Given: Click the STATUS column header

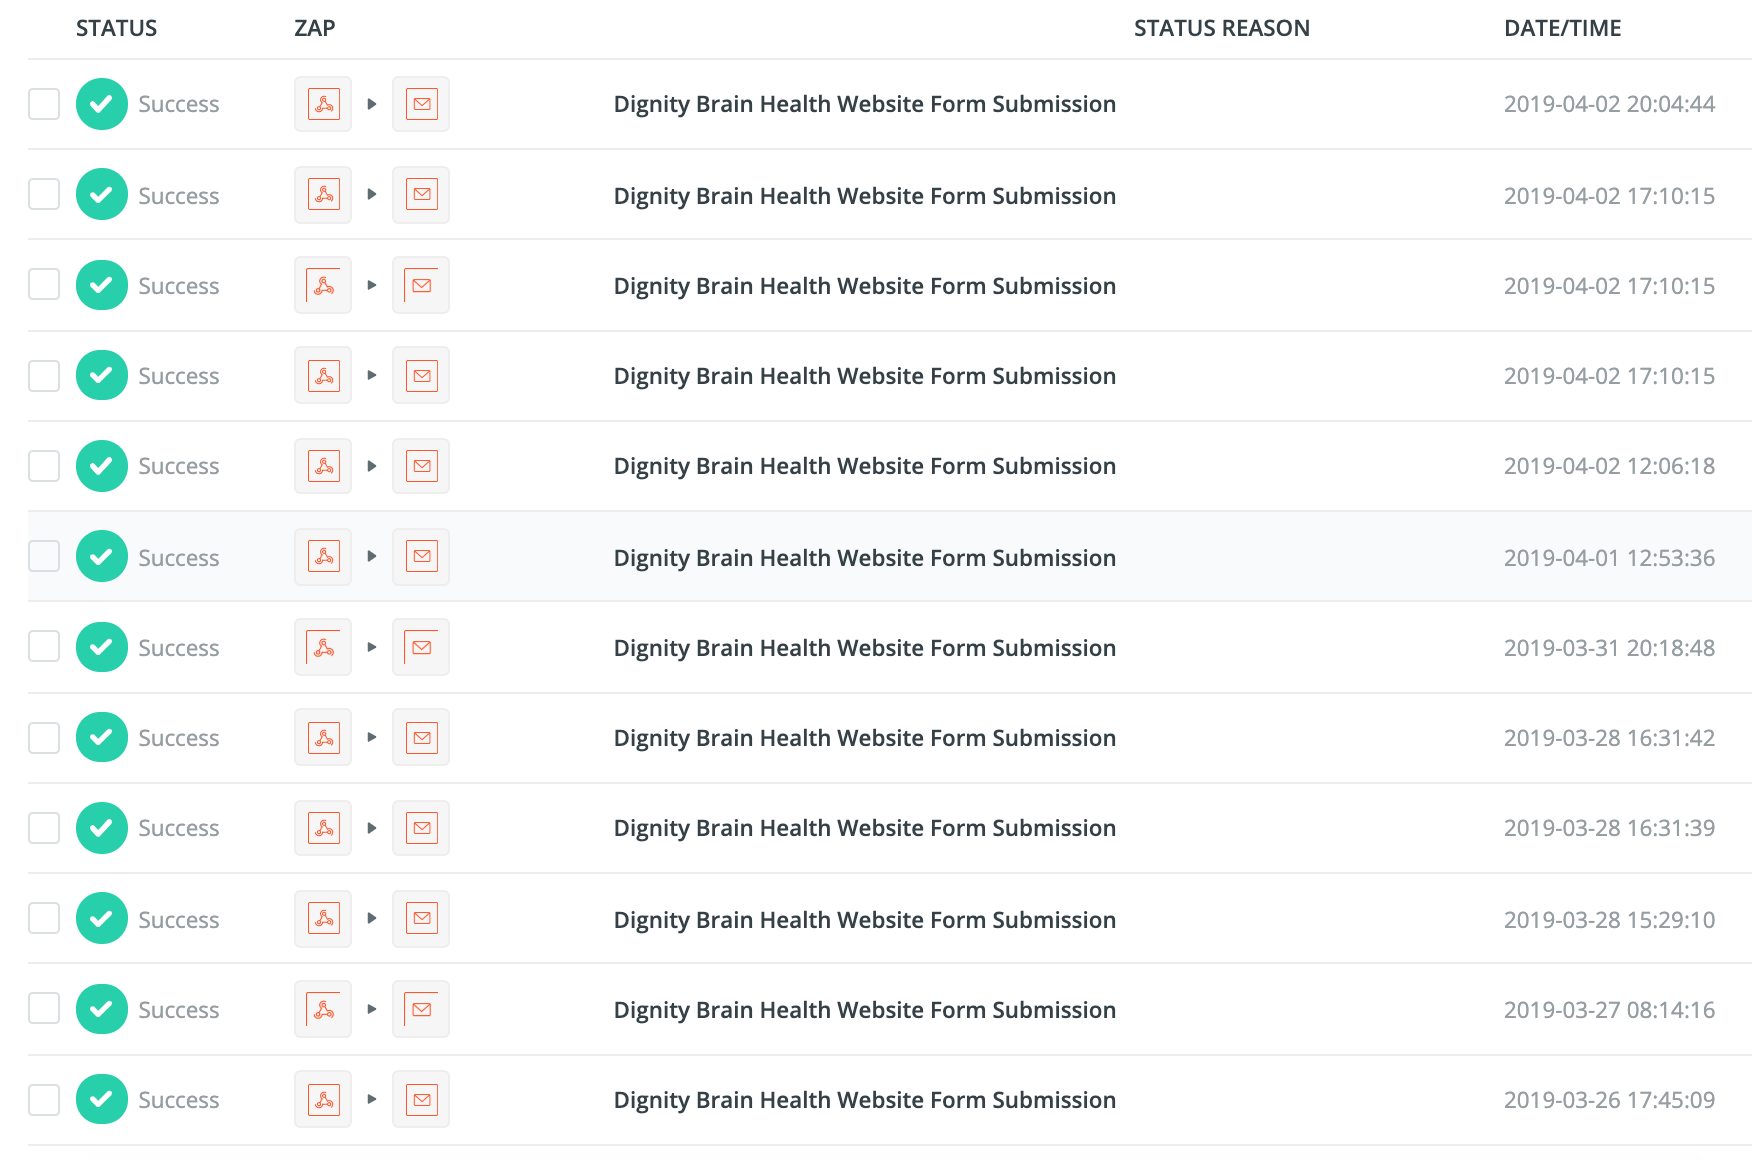Looking at the screenshot, I should coord(116,28).
